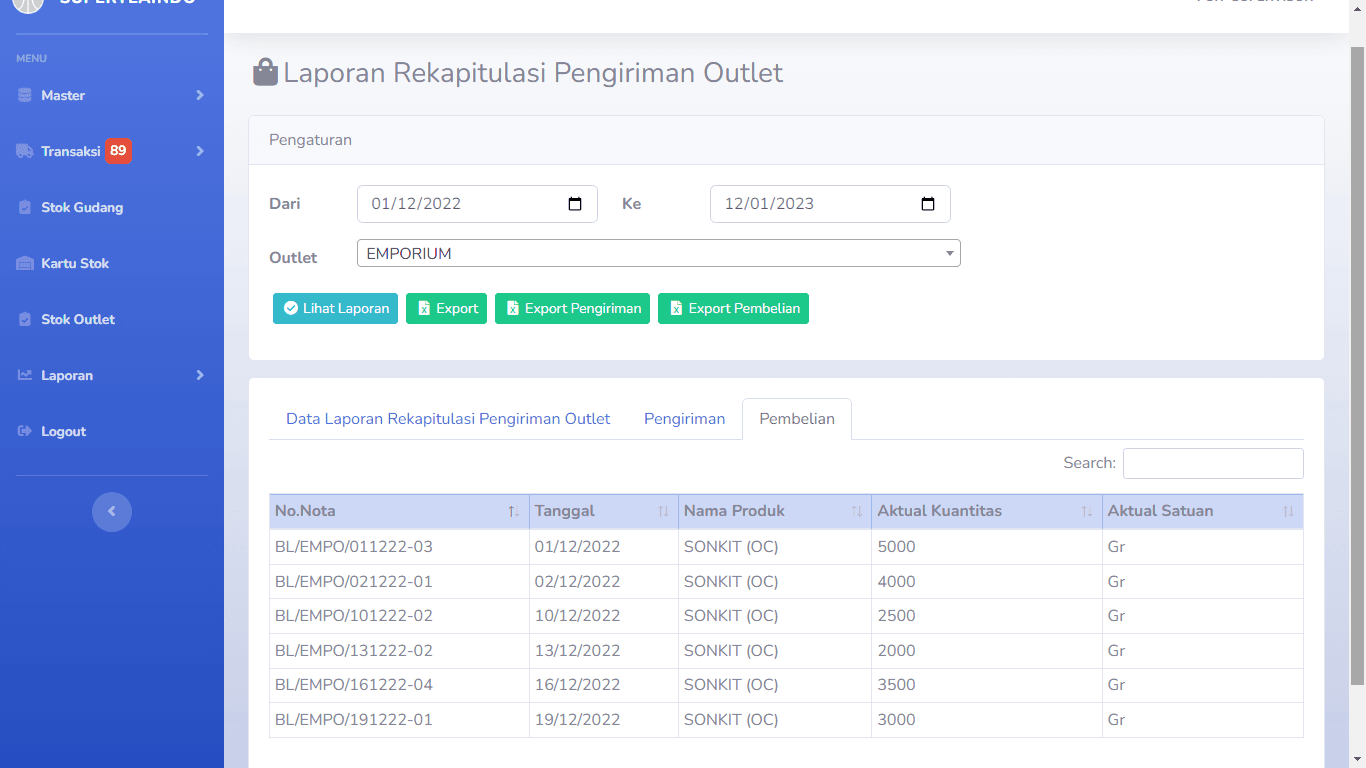Image resolution: width=1366 pixels, height=768 pixels.
Task: Sort by Aktual Satuan using its sort arrows
Action: [x=1288, y=511]
